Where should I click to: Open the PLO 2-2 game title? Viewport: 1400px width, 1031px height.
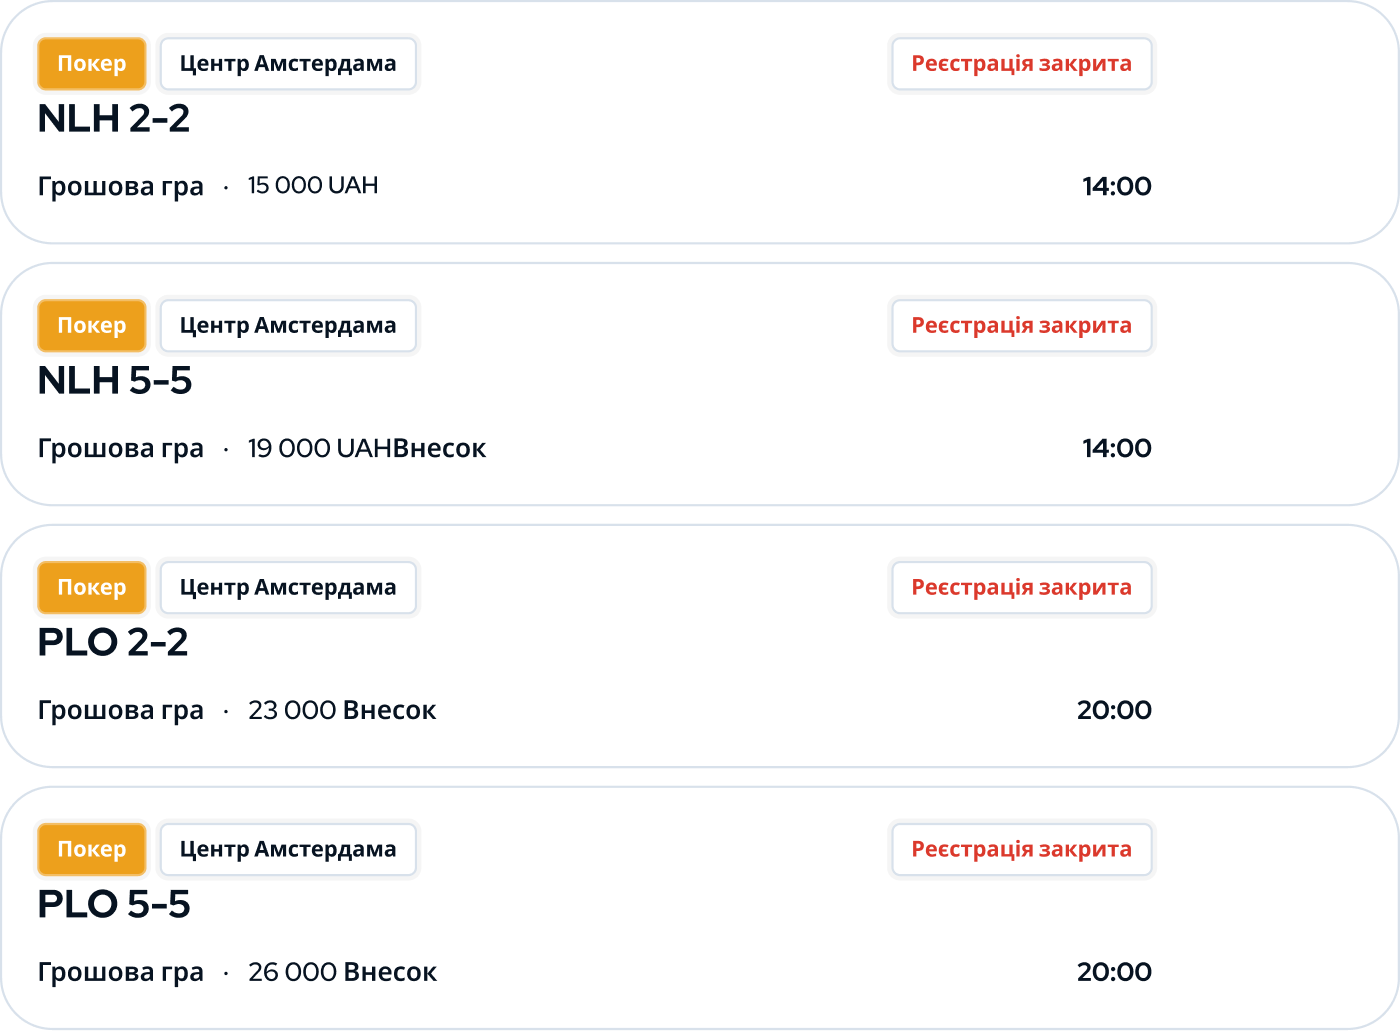pyautogui.click(x=113, y=643)
